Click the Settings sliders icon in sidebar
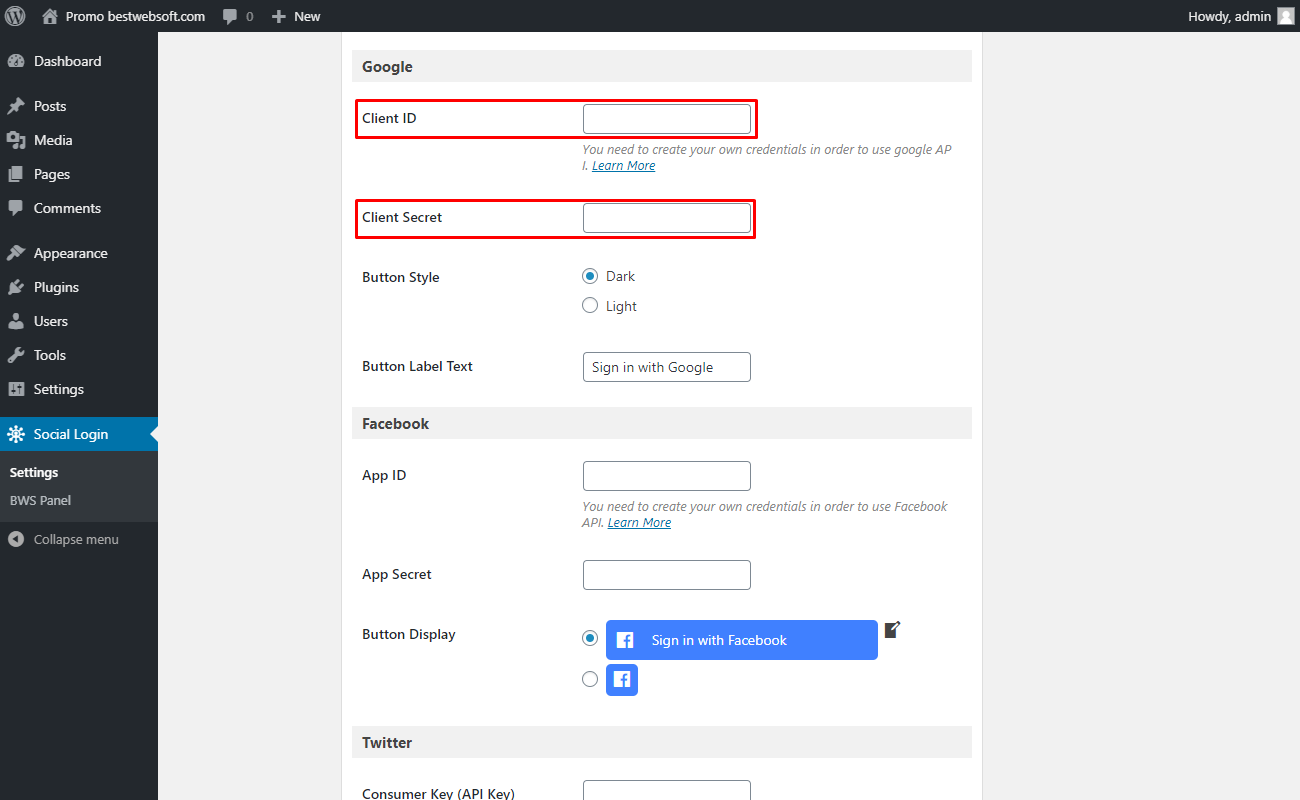The height and width of the screenshot is (800, 1300). 16,389
